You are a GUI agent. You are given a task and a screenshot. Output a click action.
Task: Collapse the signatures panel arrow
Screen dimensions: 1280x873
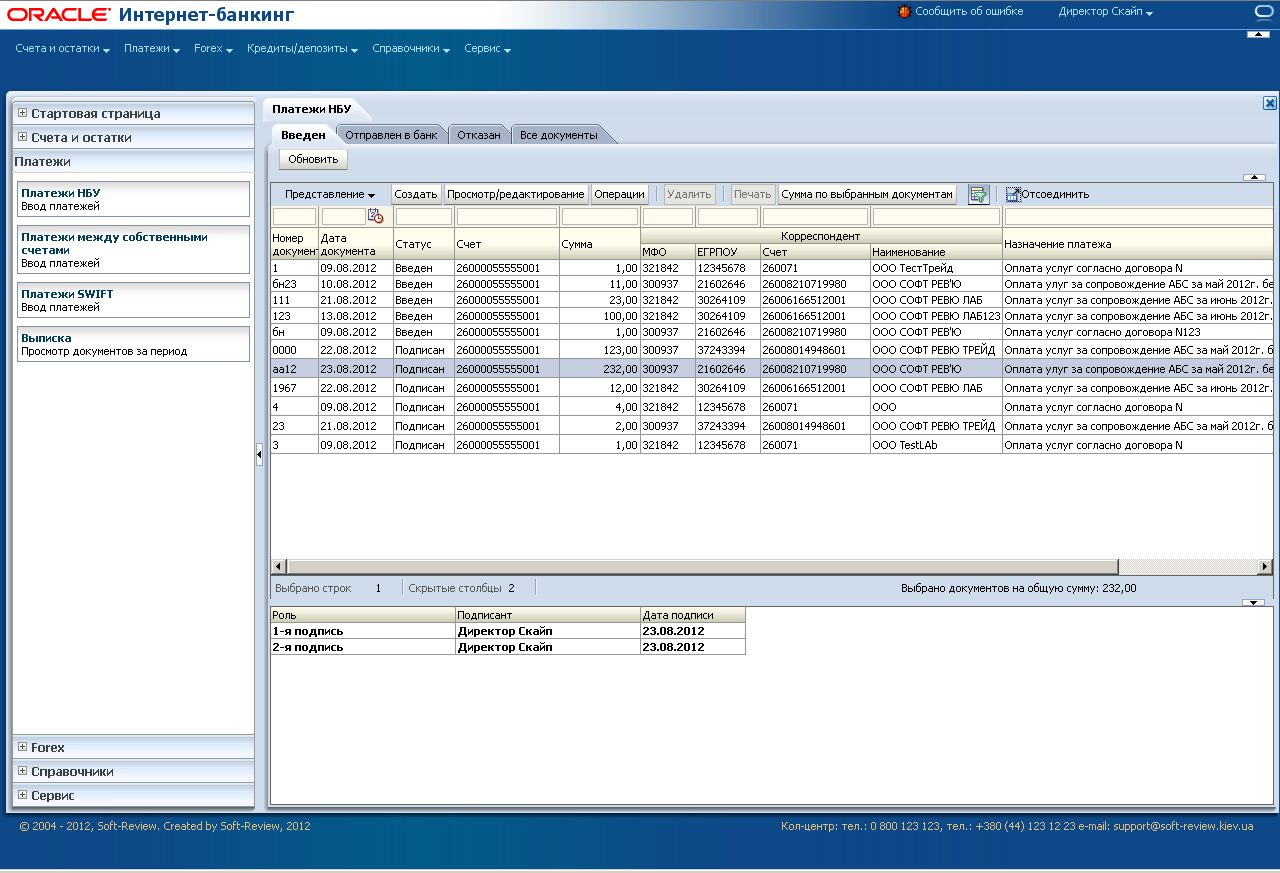pyautogui.click(x=1253, y=602)
